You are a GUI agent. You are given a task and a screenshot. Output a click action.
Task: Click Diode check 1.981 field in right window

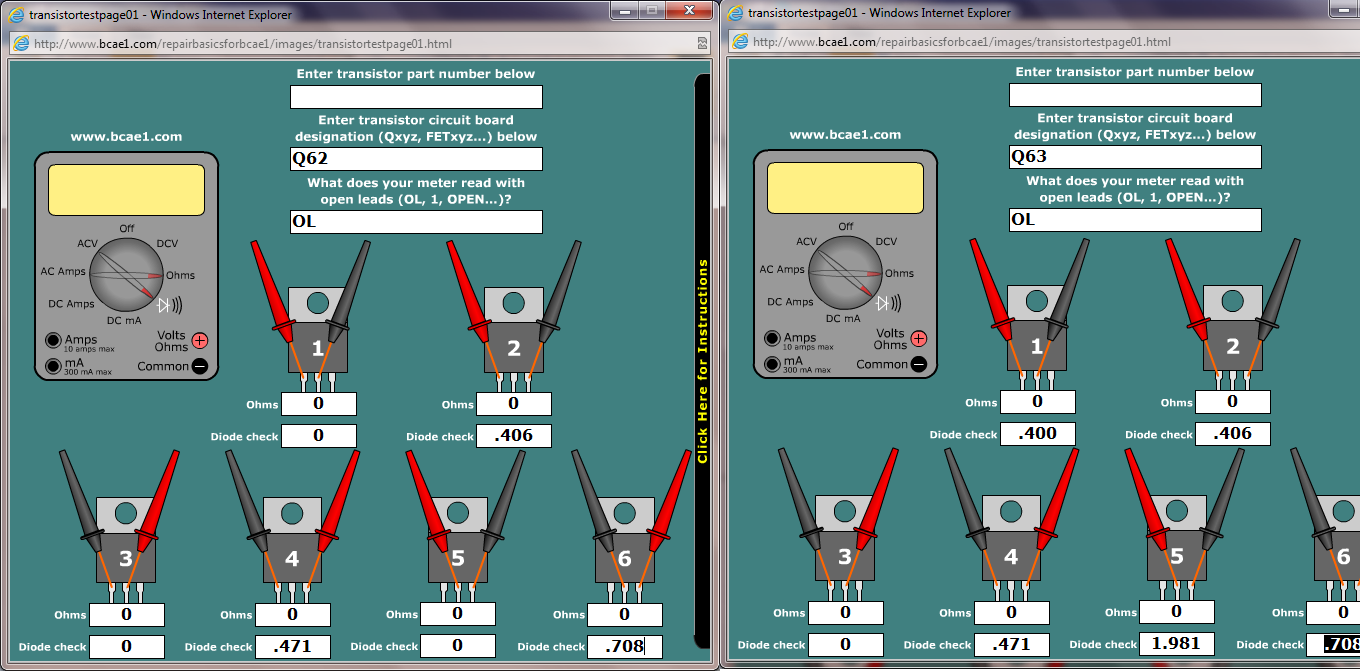click(1177, 644)
